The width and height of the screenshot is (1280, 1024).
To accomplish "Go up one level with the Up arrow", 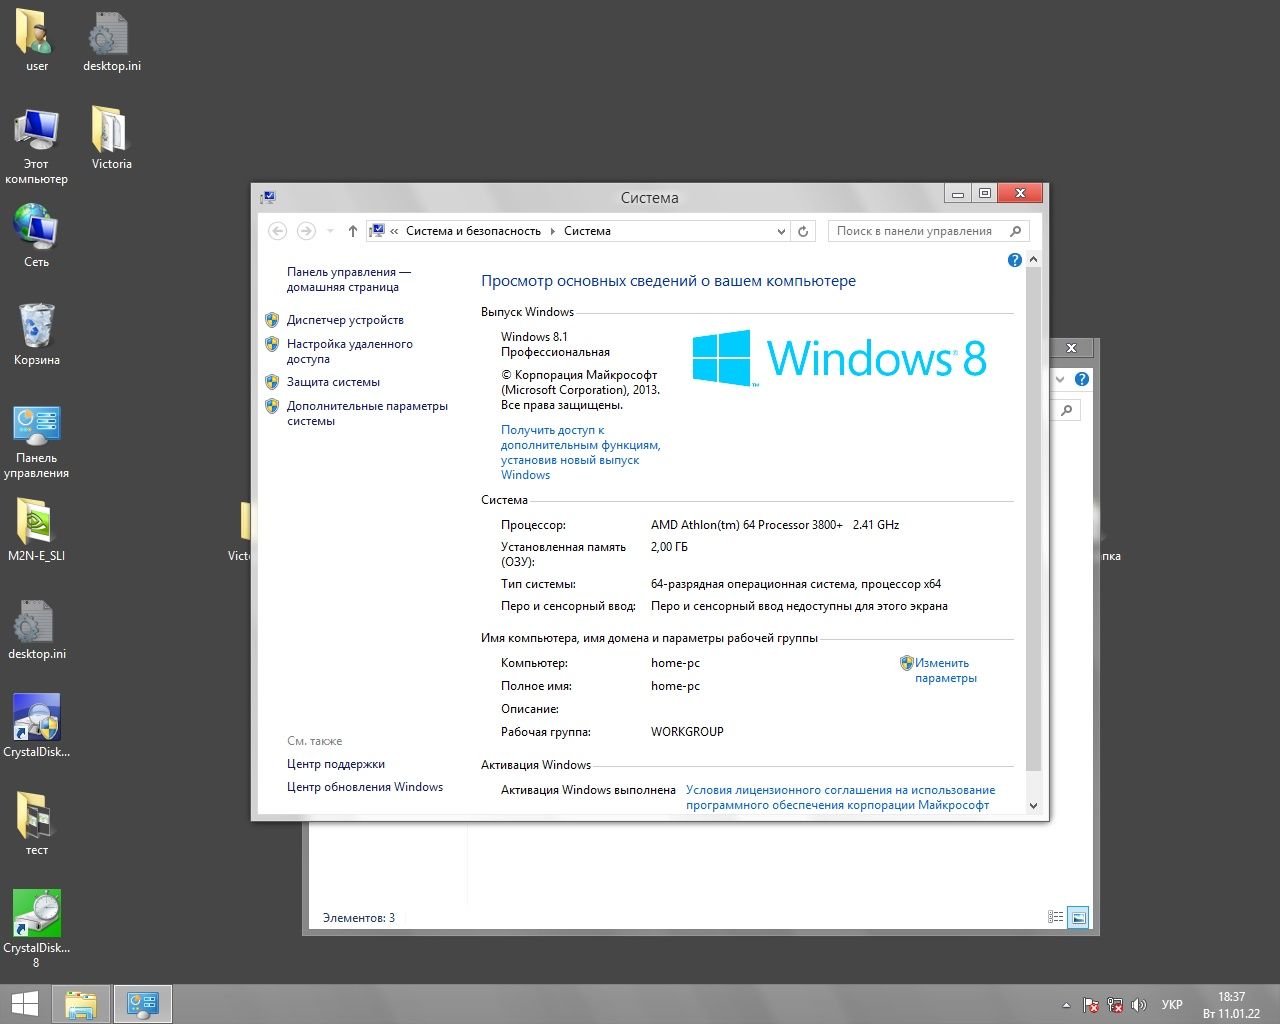I will (352, 231).
